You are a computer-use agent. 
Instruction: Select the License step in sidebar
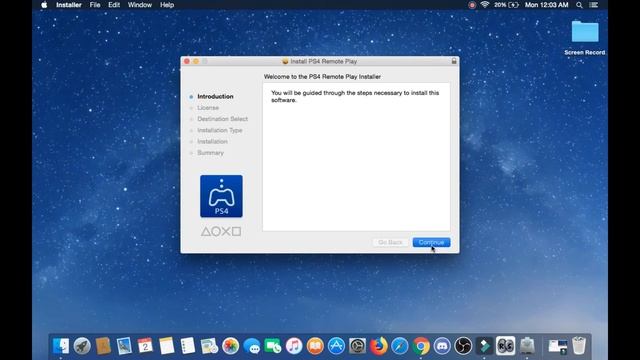(208, 108)
